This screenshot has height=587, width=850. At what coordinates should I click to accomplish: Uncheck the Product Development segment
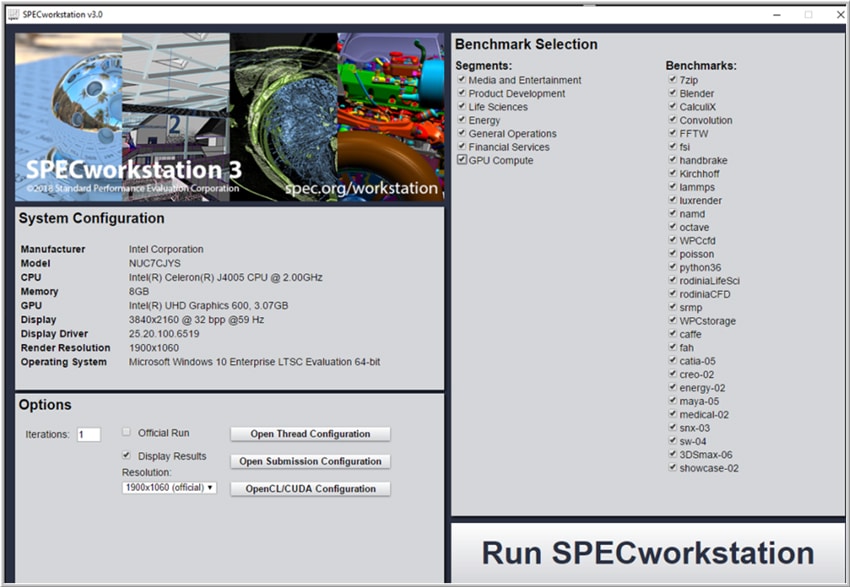pos(462,93)
